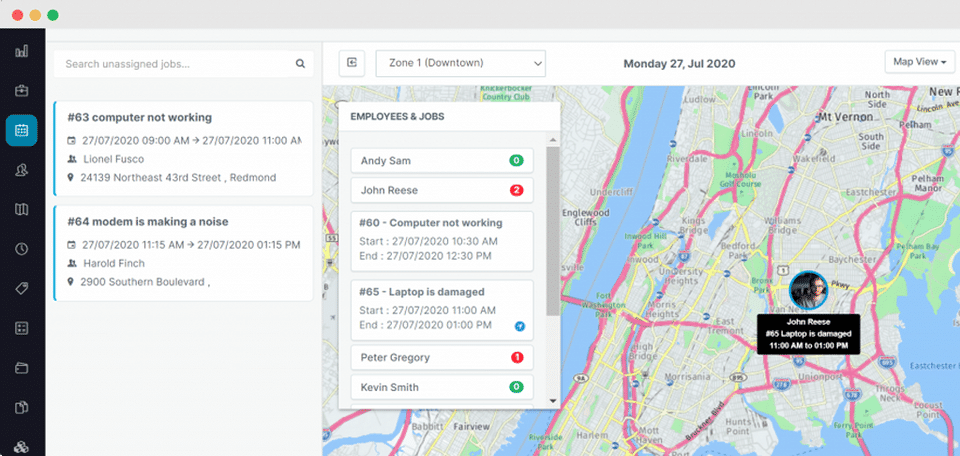Select job #63 computer not working card
This screenshot has width=960, height=456.
pyautogui.click(x=184, y=148)
